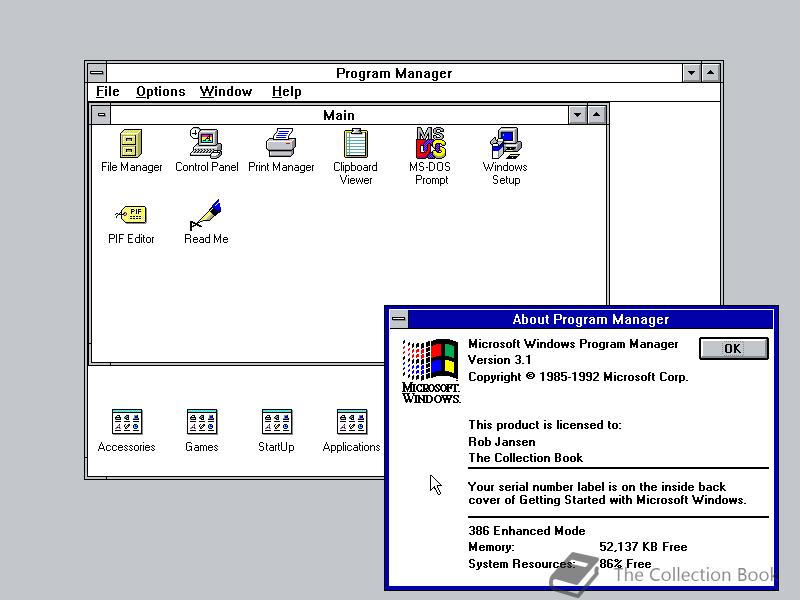This screenshot has width=800, height=600.
Task: Click the 'Copyright © 1985-1992 Microsoft Corp.' line
Action: 578,377
